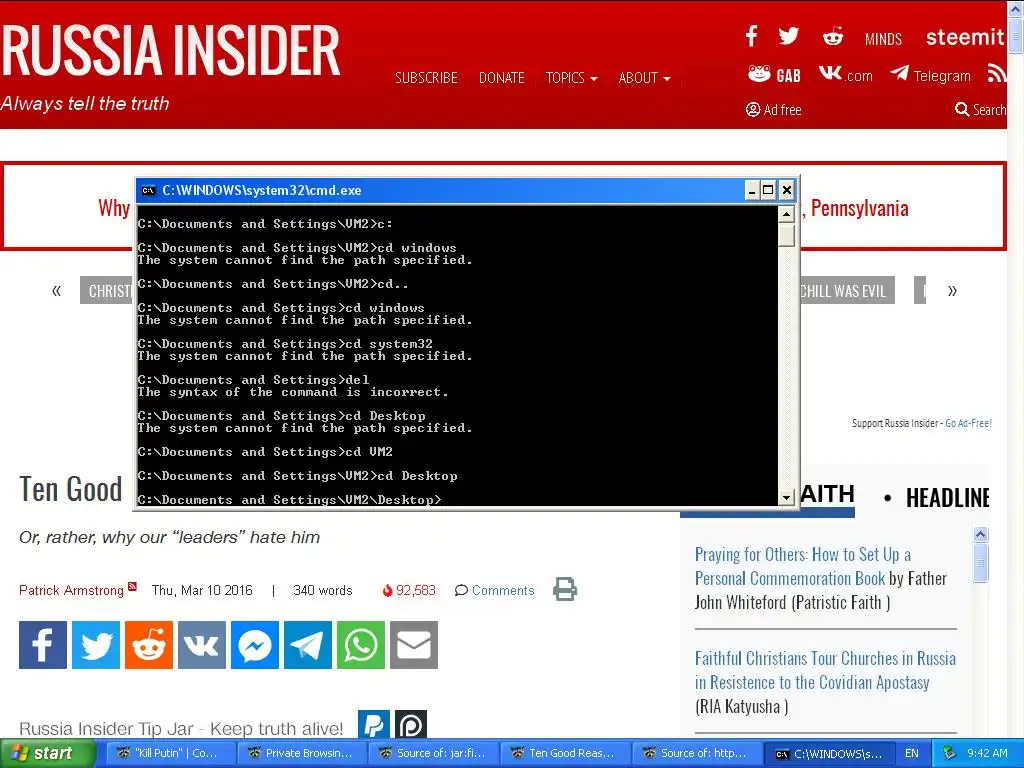
Task: Click the Windows Start button
Action: tap(47, 754)
